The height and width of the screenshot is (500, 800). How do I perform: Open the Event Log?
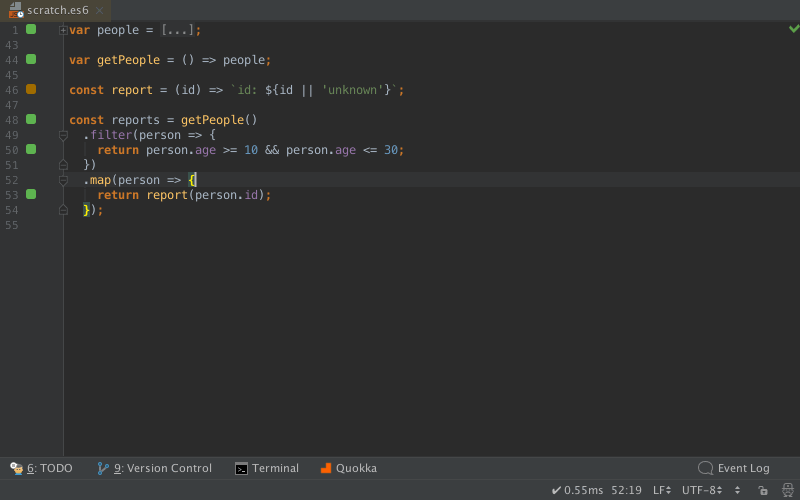tap(734, 468)
